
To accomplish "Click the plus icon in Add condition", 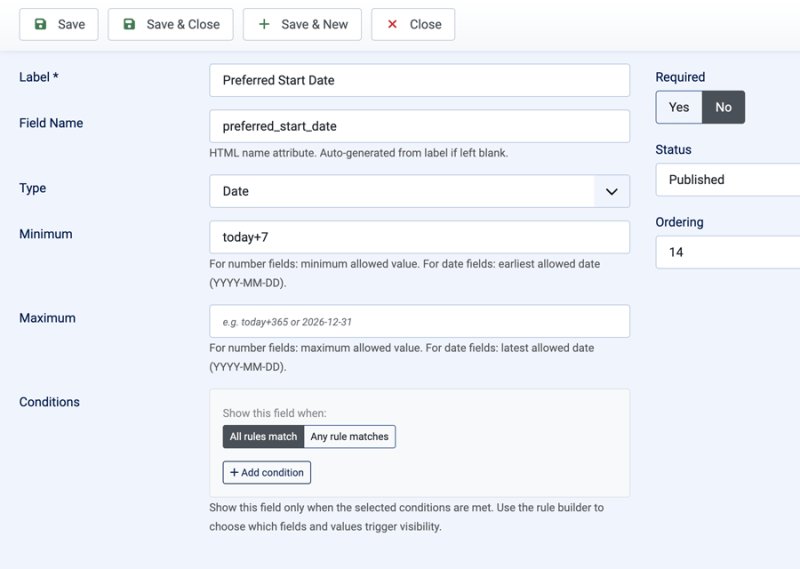I will click(x=234, y=473).
